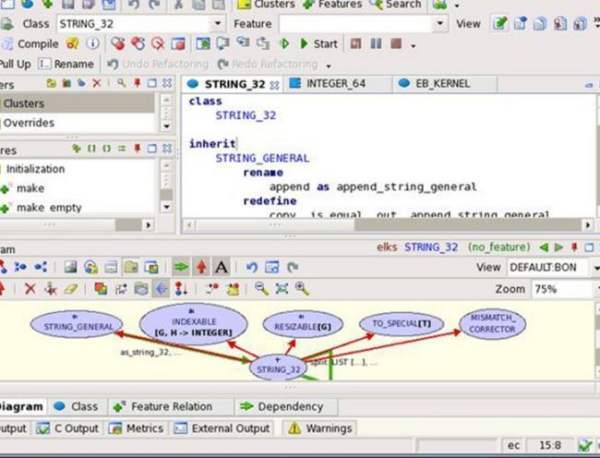Select the first editable text View icon
This screenshot has height=458, width=600.
[x=499, y=24]
